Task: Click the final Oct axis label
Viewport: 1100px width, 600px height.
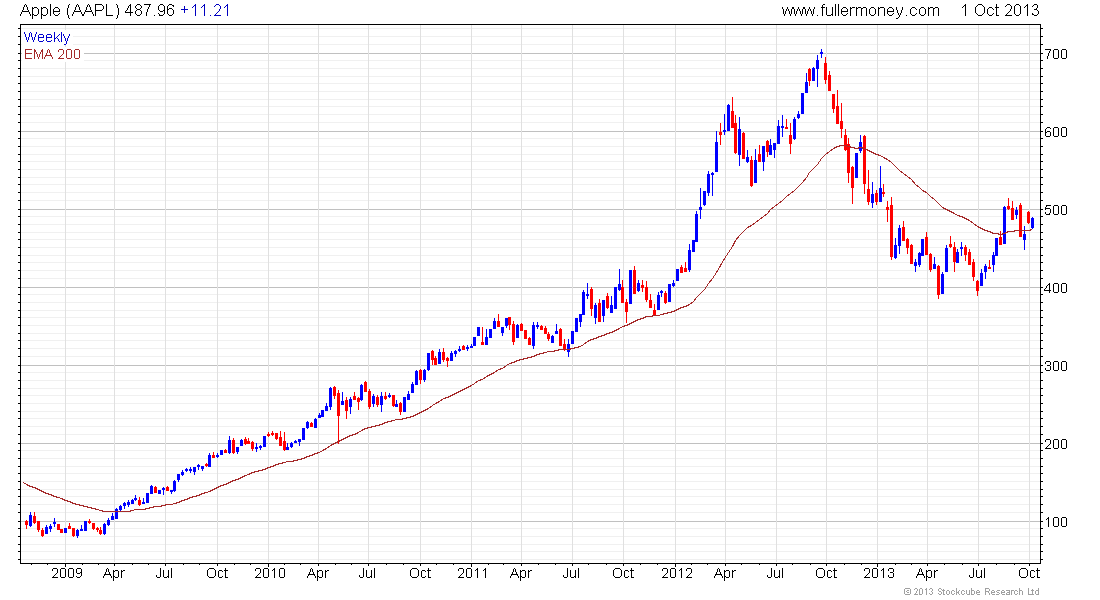Action: (x=1028, y=573)
